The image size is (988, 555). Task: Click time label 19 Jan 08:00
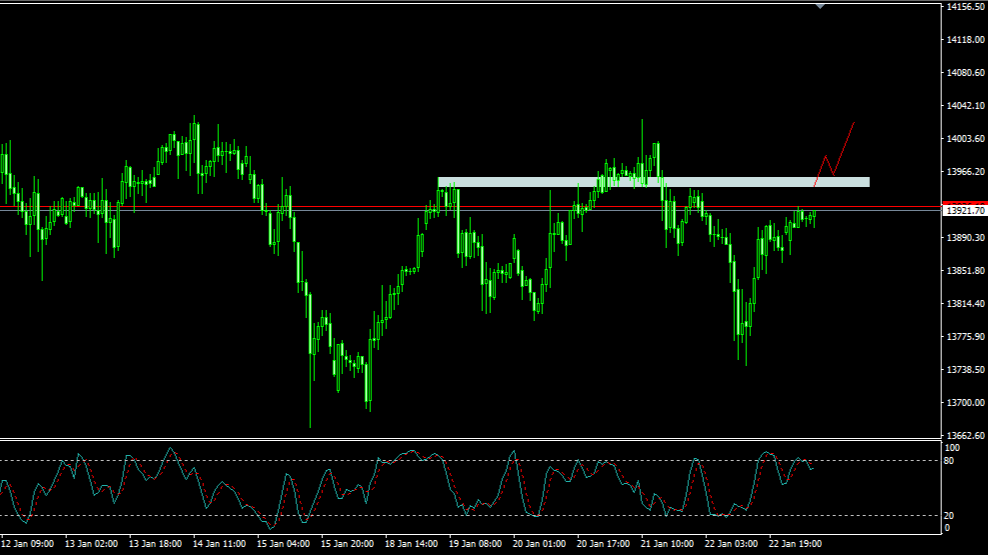(475, 544)
